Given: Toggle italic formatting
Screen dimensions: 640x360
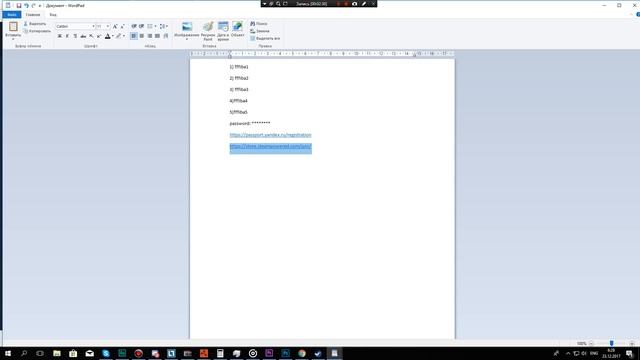Looking at the screenshot, I should (x=67, y=36).
